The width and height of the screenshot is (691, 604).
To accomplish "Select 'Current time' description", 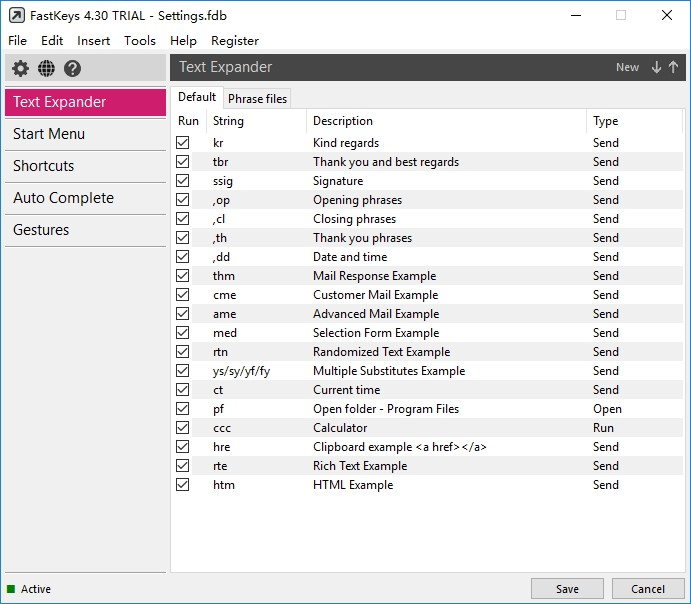I will 346,390.
